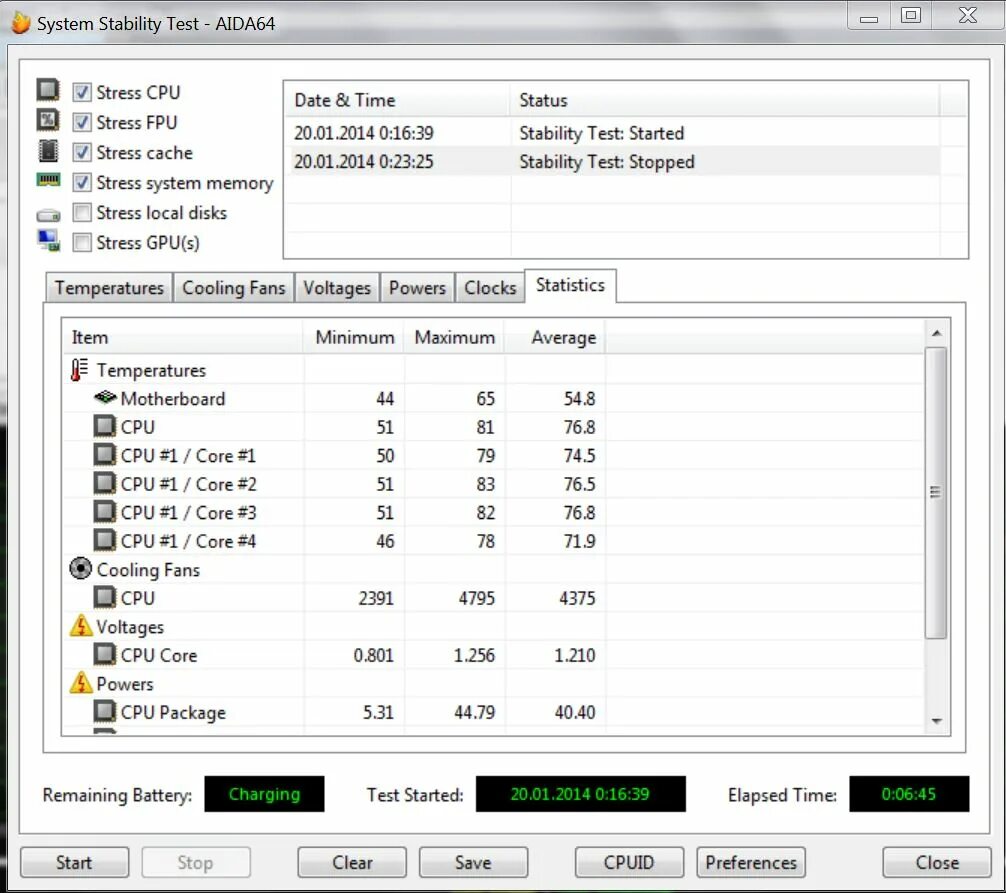The height and width of the screenshot is (893, 1006).
Task: Select CPU Package row label
Action: tap(173, 712)
